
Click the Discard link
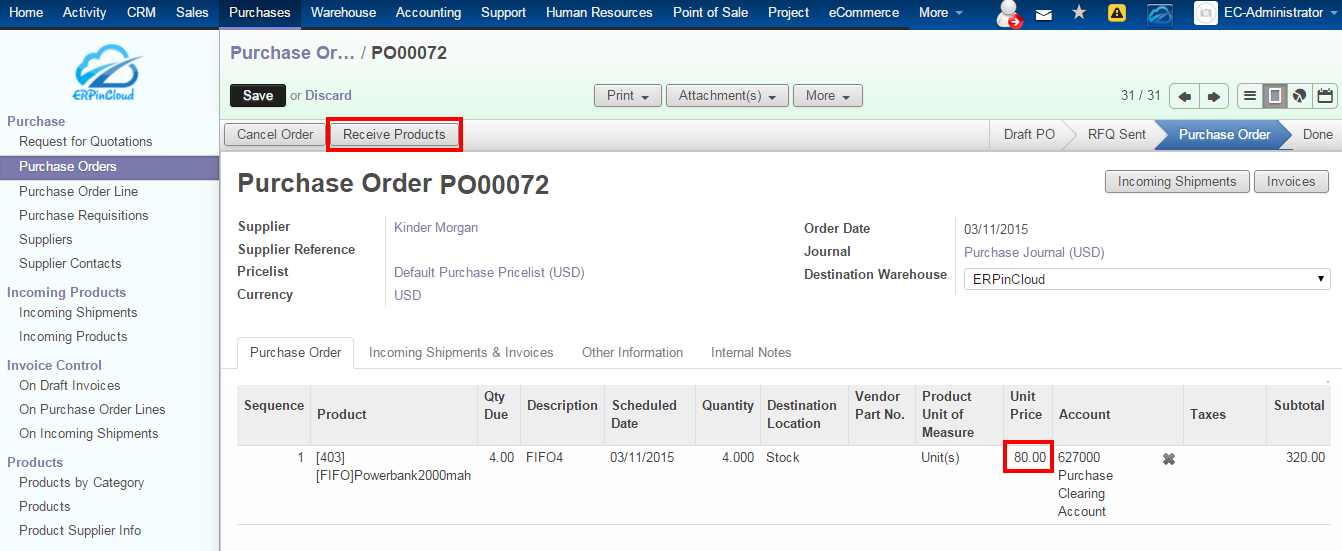328,95
